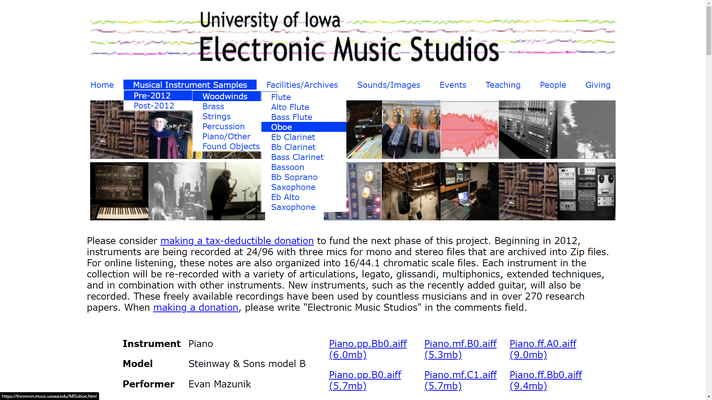Download Piano.mf.B0.aiff file
This screenshot has width=712, height=400.
tap(460, 349)
